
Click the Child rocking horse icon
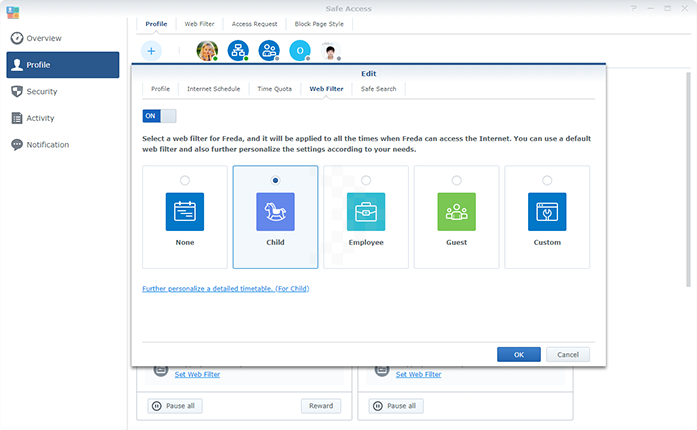[x=275, y=212]
